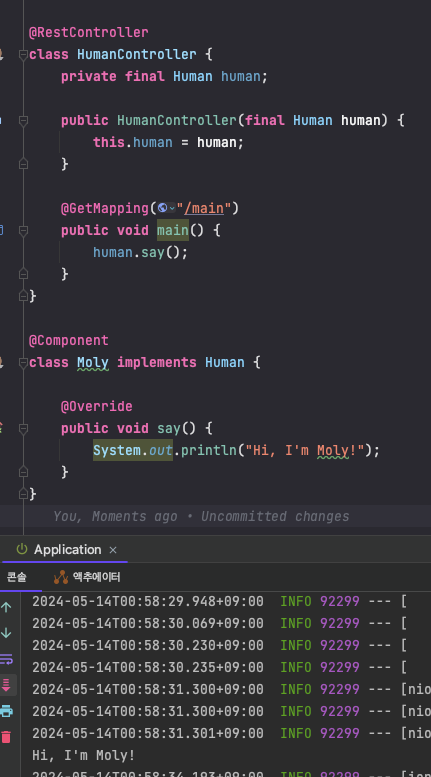The height and width of the screenshot is (777, 431).
Task: Click the "Hi, I'm Moly!" string in code
Action: [x=305, y=450]
